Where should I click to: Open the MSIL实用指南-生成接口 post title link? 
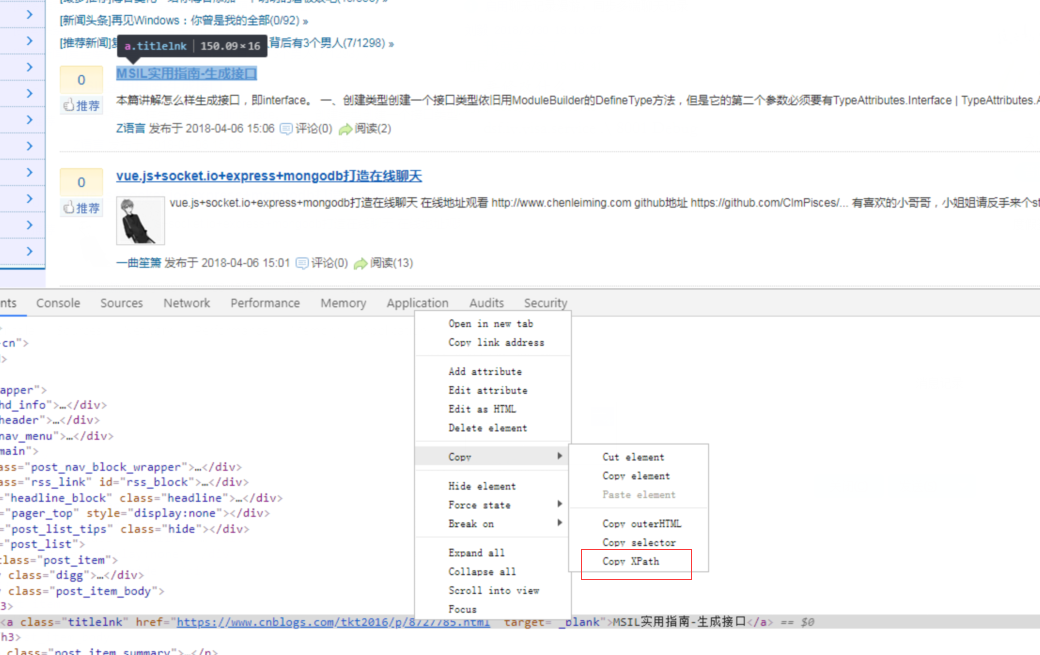coord(186,73)
